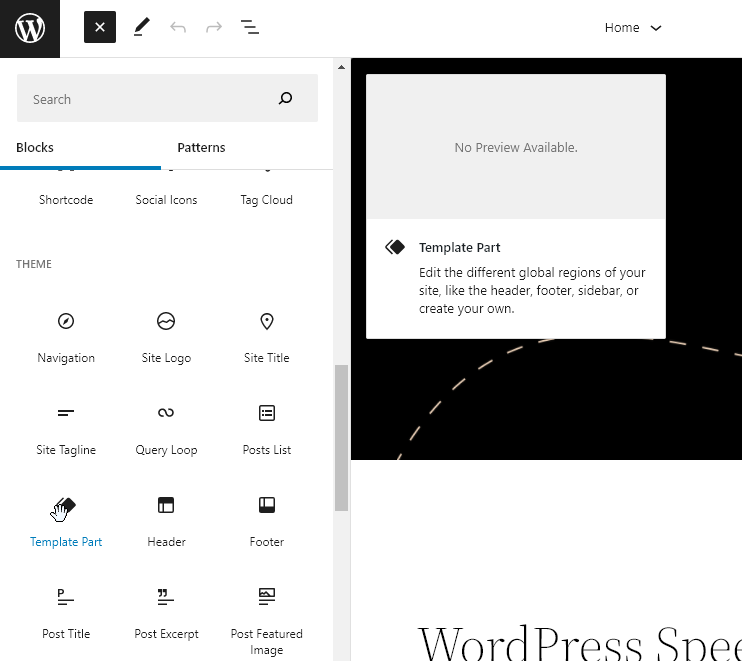Screen dimensions: 742x661
Task: Click the Redo arrow
Action: [x=214, y=28]
